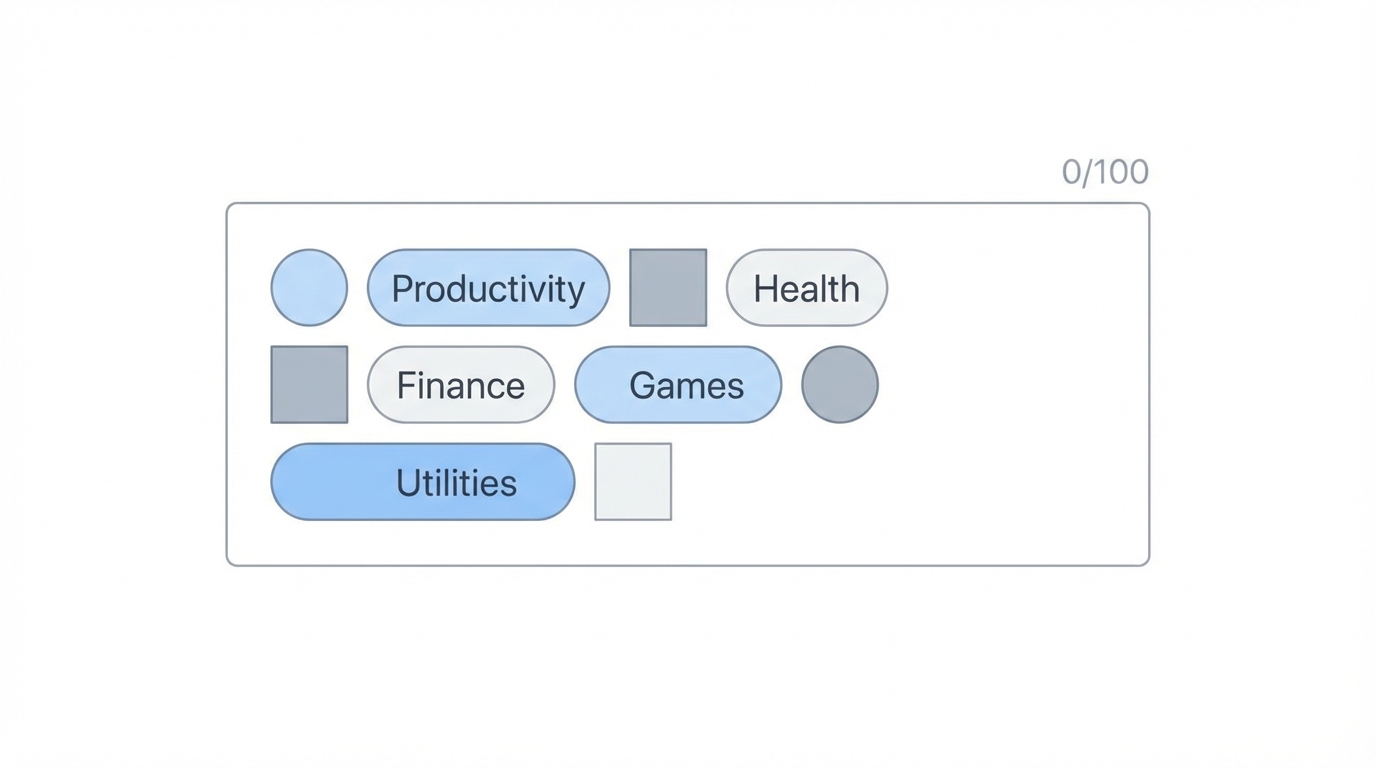Toggle the Games category selection
Viewport: 1376px width, 768px height.
(x=677, y=385)
